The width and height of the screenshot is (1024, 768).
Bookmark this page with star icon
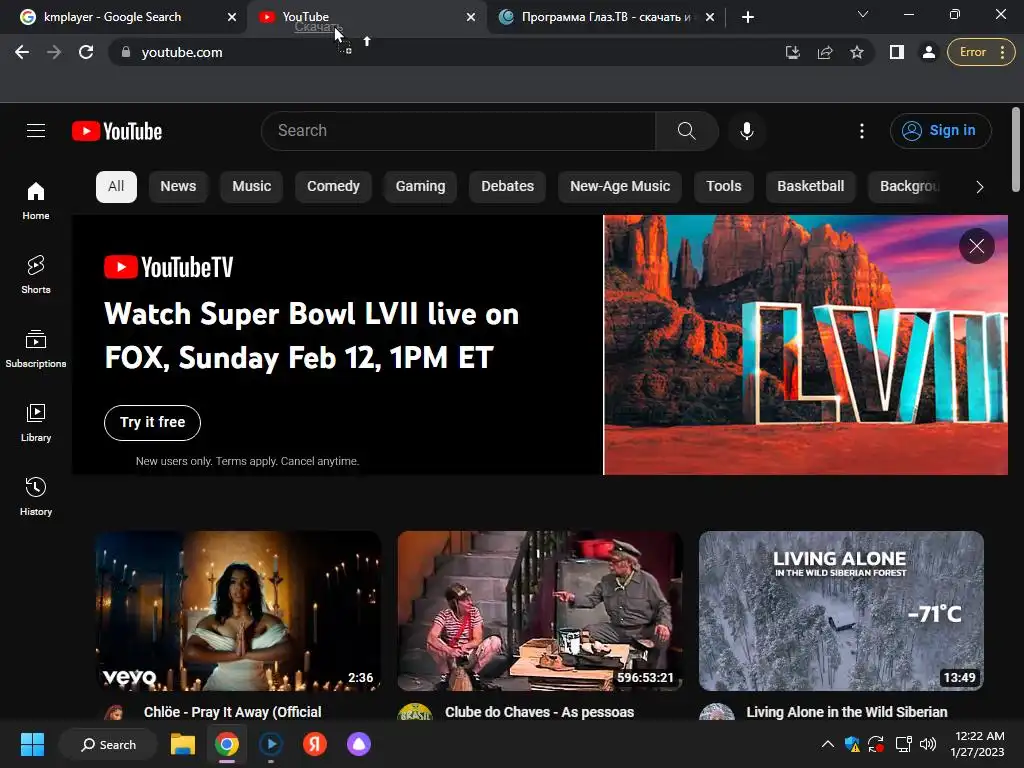pos(857,52)
